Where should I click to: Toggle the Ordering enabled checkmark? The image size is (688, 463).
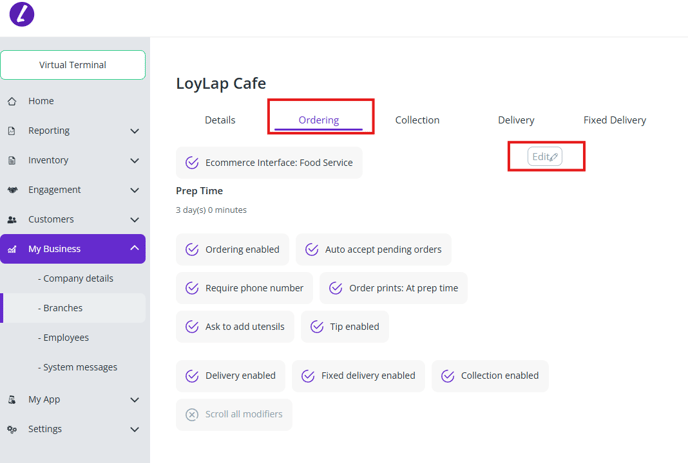(192, 250)
